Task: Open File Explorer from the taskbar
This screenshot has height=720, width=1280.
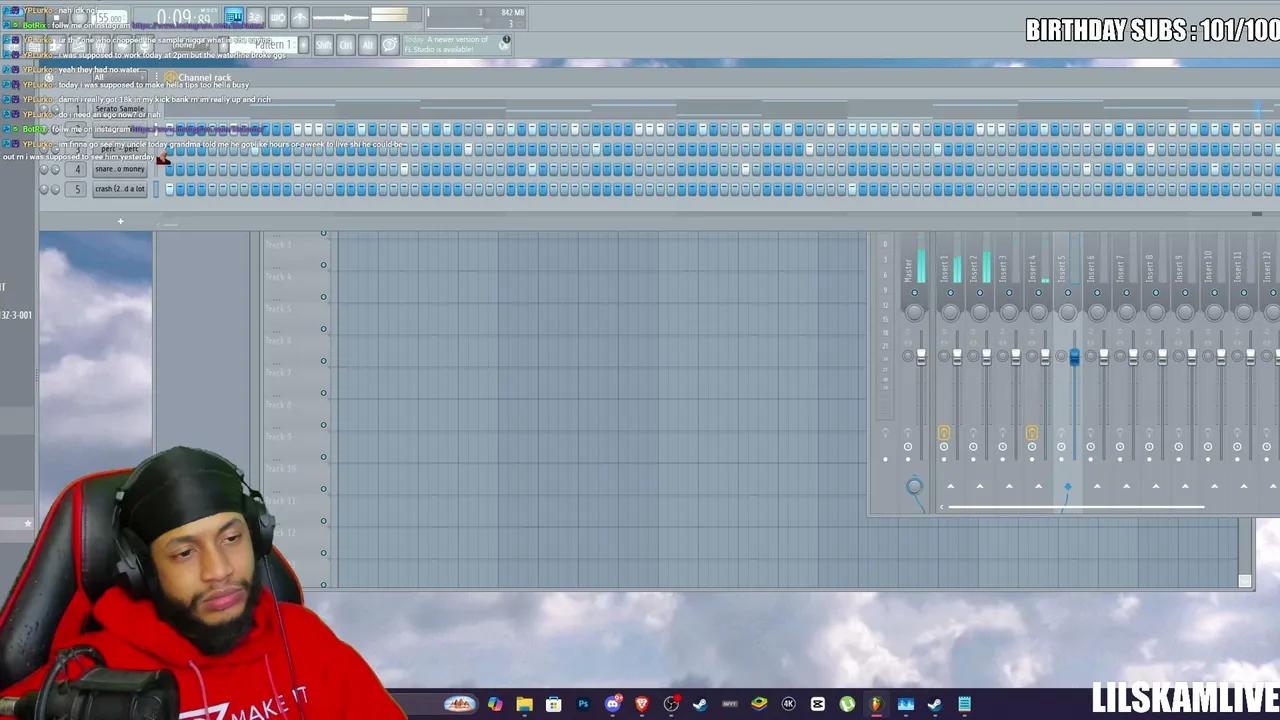Action: 524,704
